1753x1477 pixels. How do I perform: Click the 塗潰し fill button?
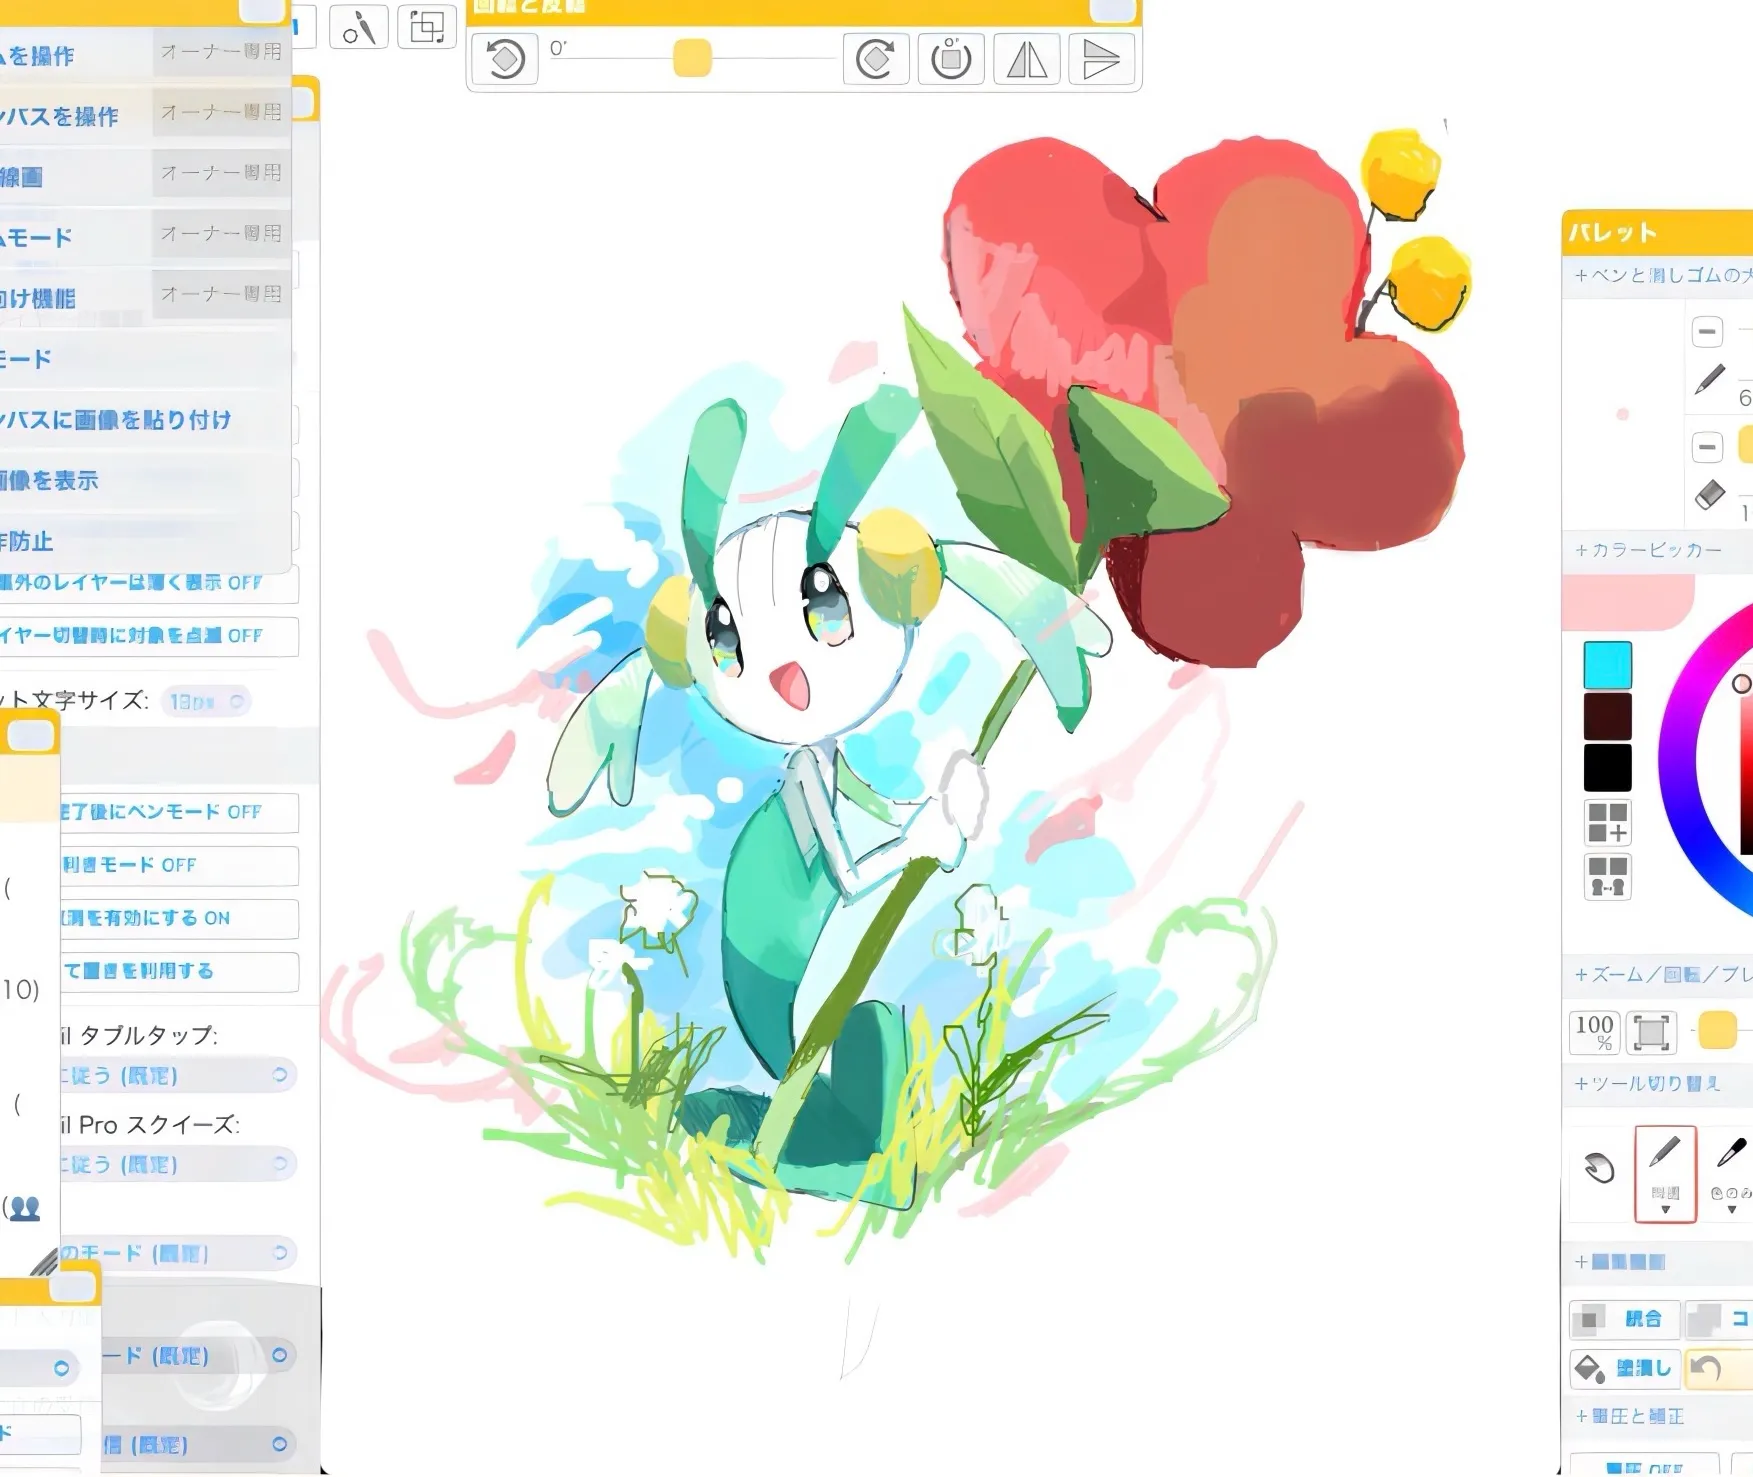tap(1623, 1368)
